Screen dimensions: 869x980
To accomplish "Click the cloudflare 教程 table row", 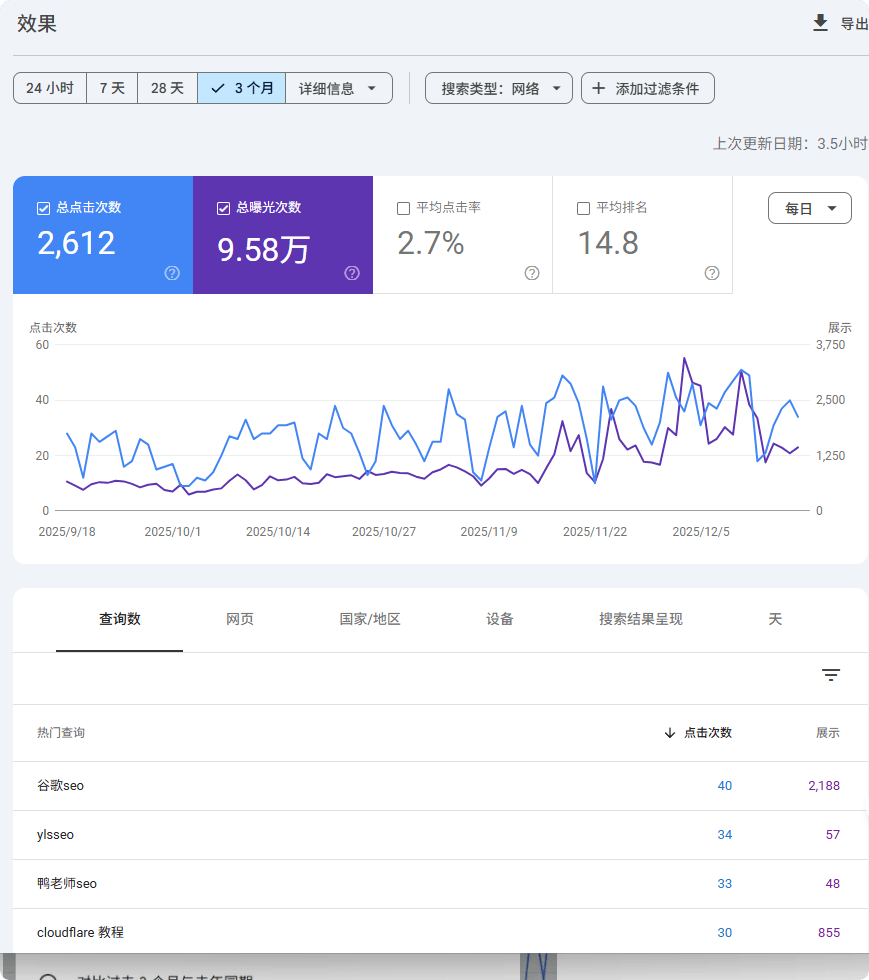I will click(80, 932).
